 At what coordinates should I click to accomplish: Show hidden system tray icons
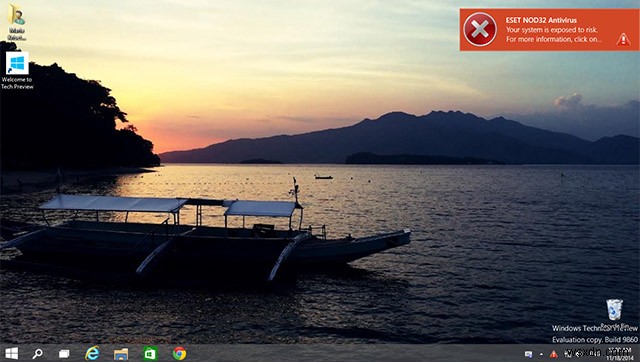point(541,354)
